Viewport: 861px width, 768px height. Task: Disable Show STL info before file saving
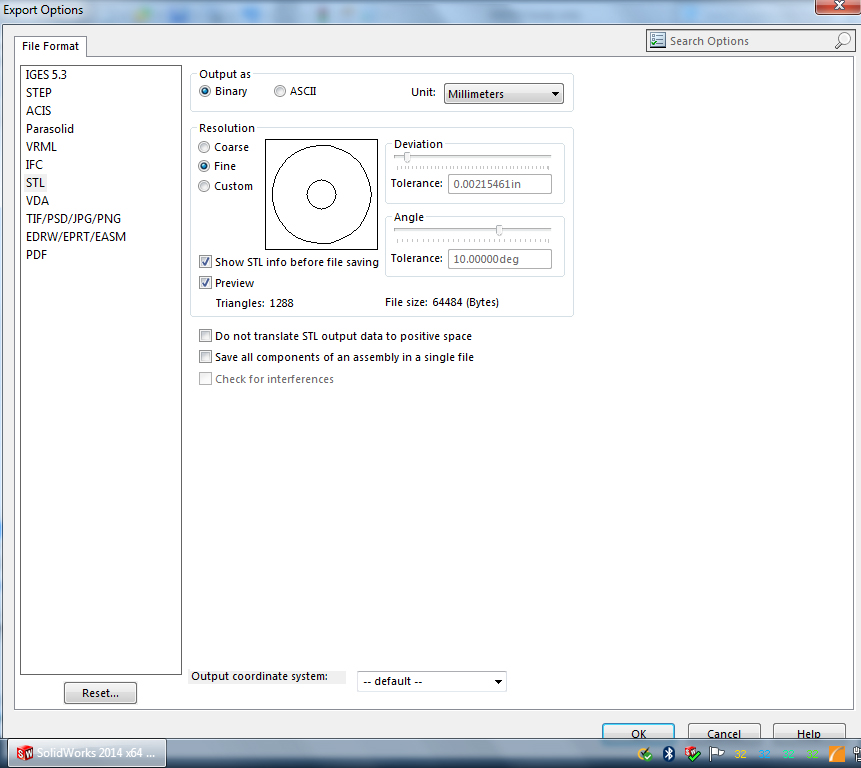(x=206, y=262)
